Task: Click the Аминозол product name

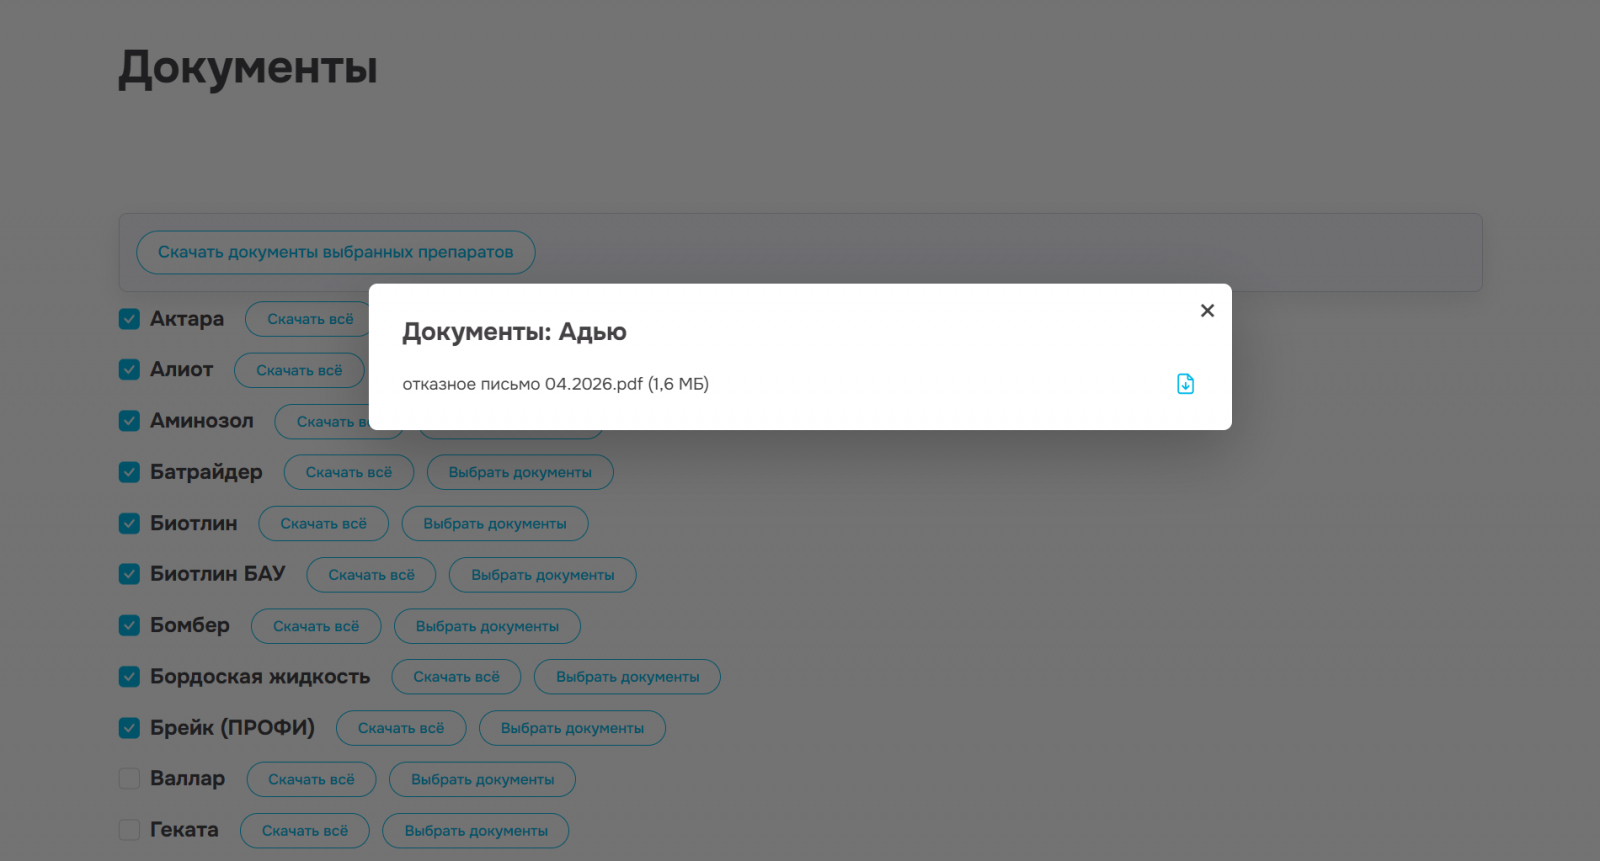Action: [202, 421]
